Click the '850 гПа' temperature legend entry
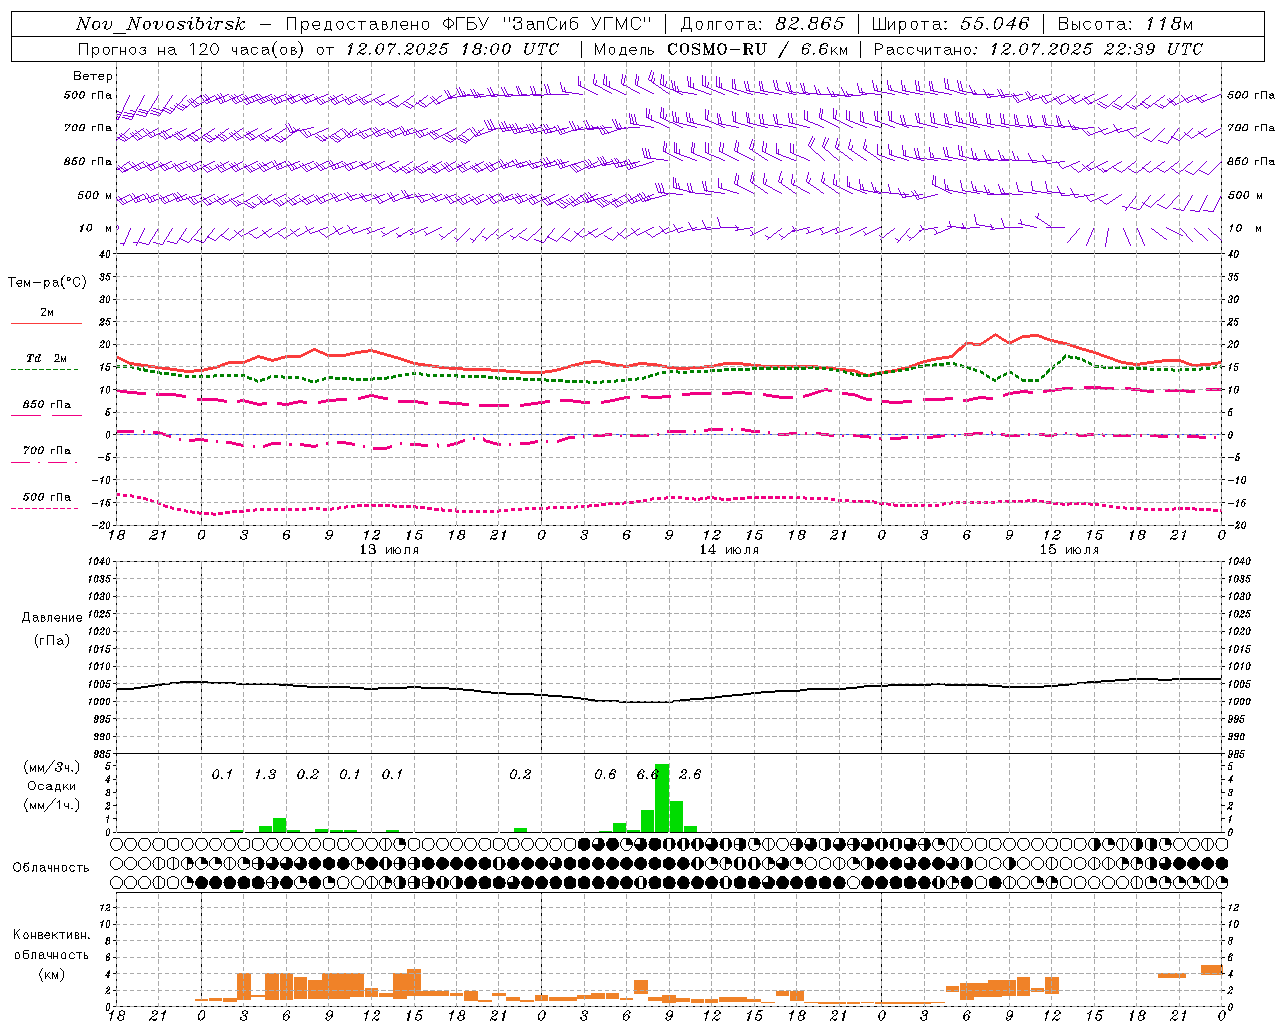This screenshot has width=1280, height=1024. tap(47, 405)
